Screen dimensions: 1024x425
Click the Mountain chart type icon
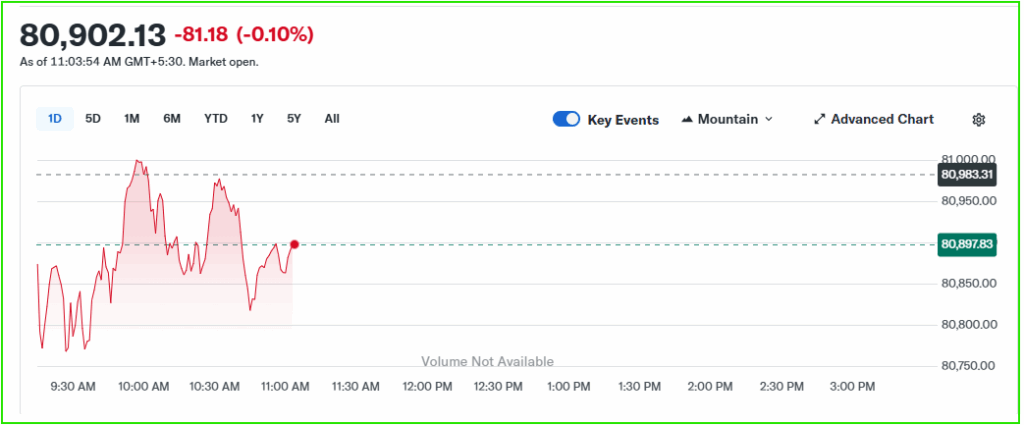(x=687, y=119)
